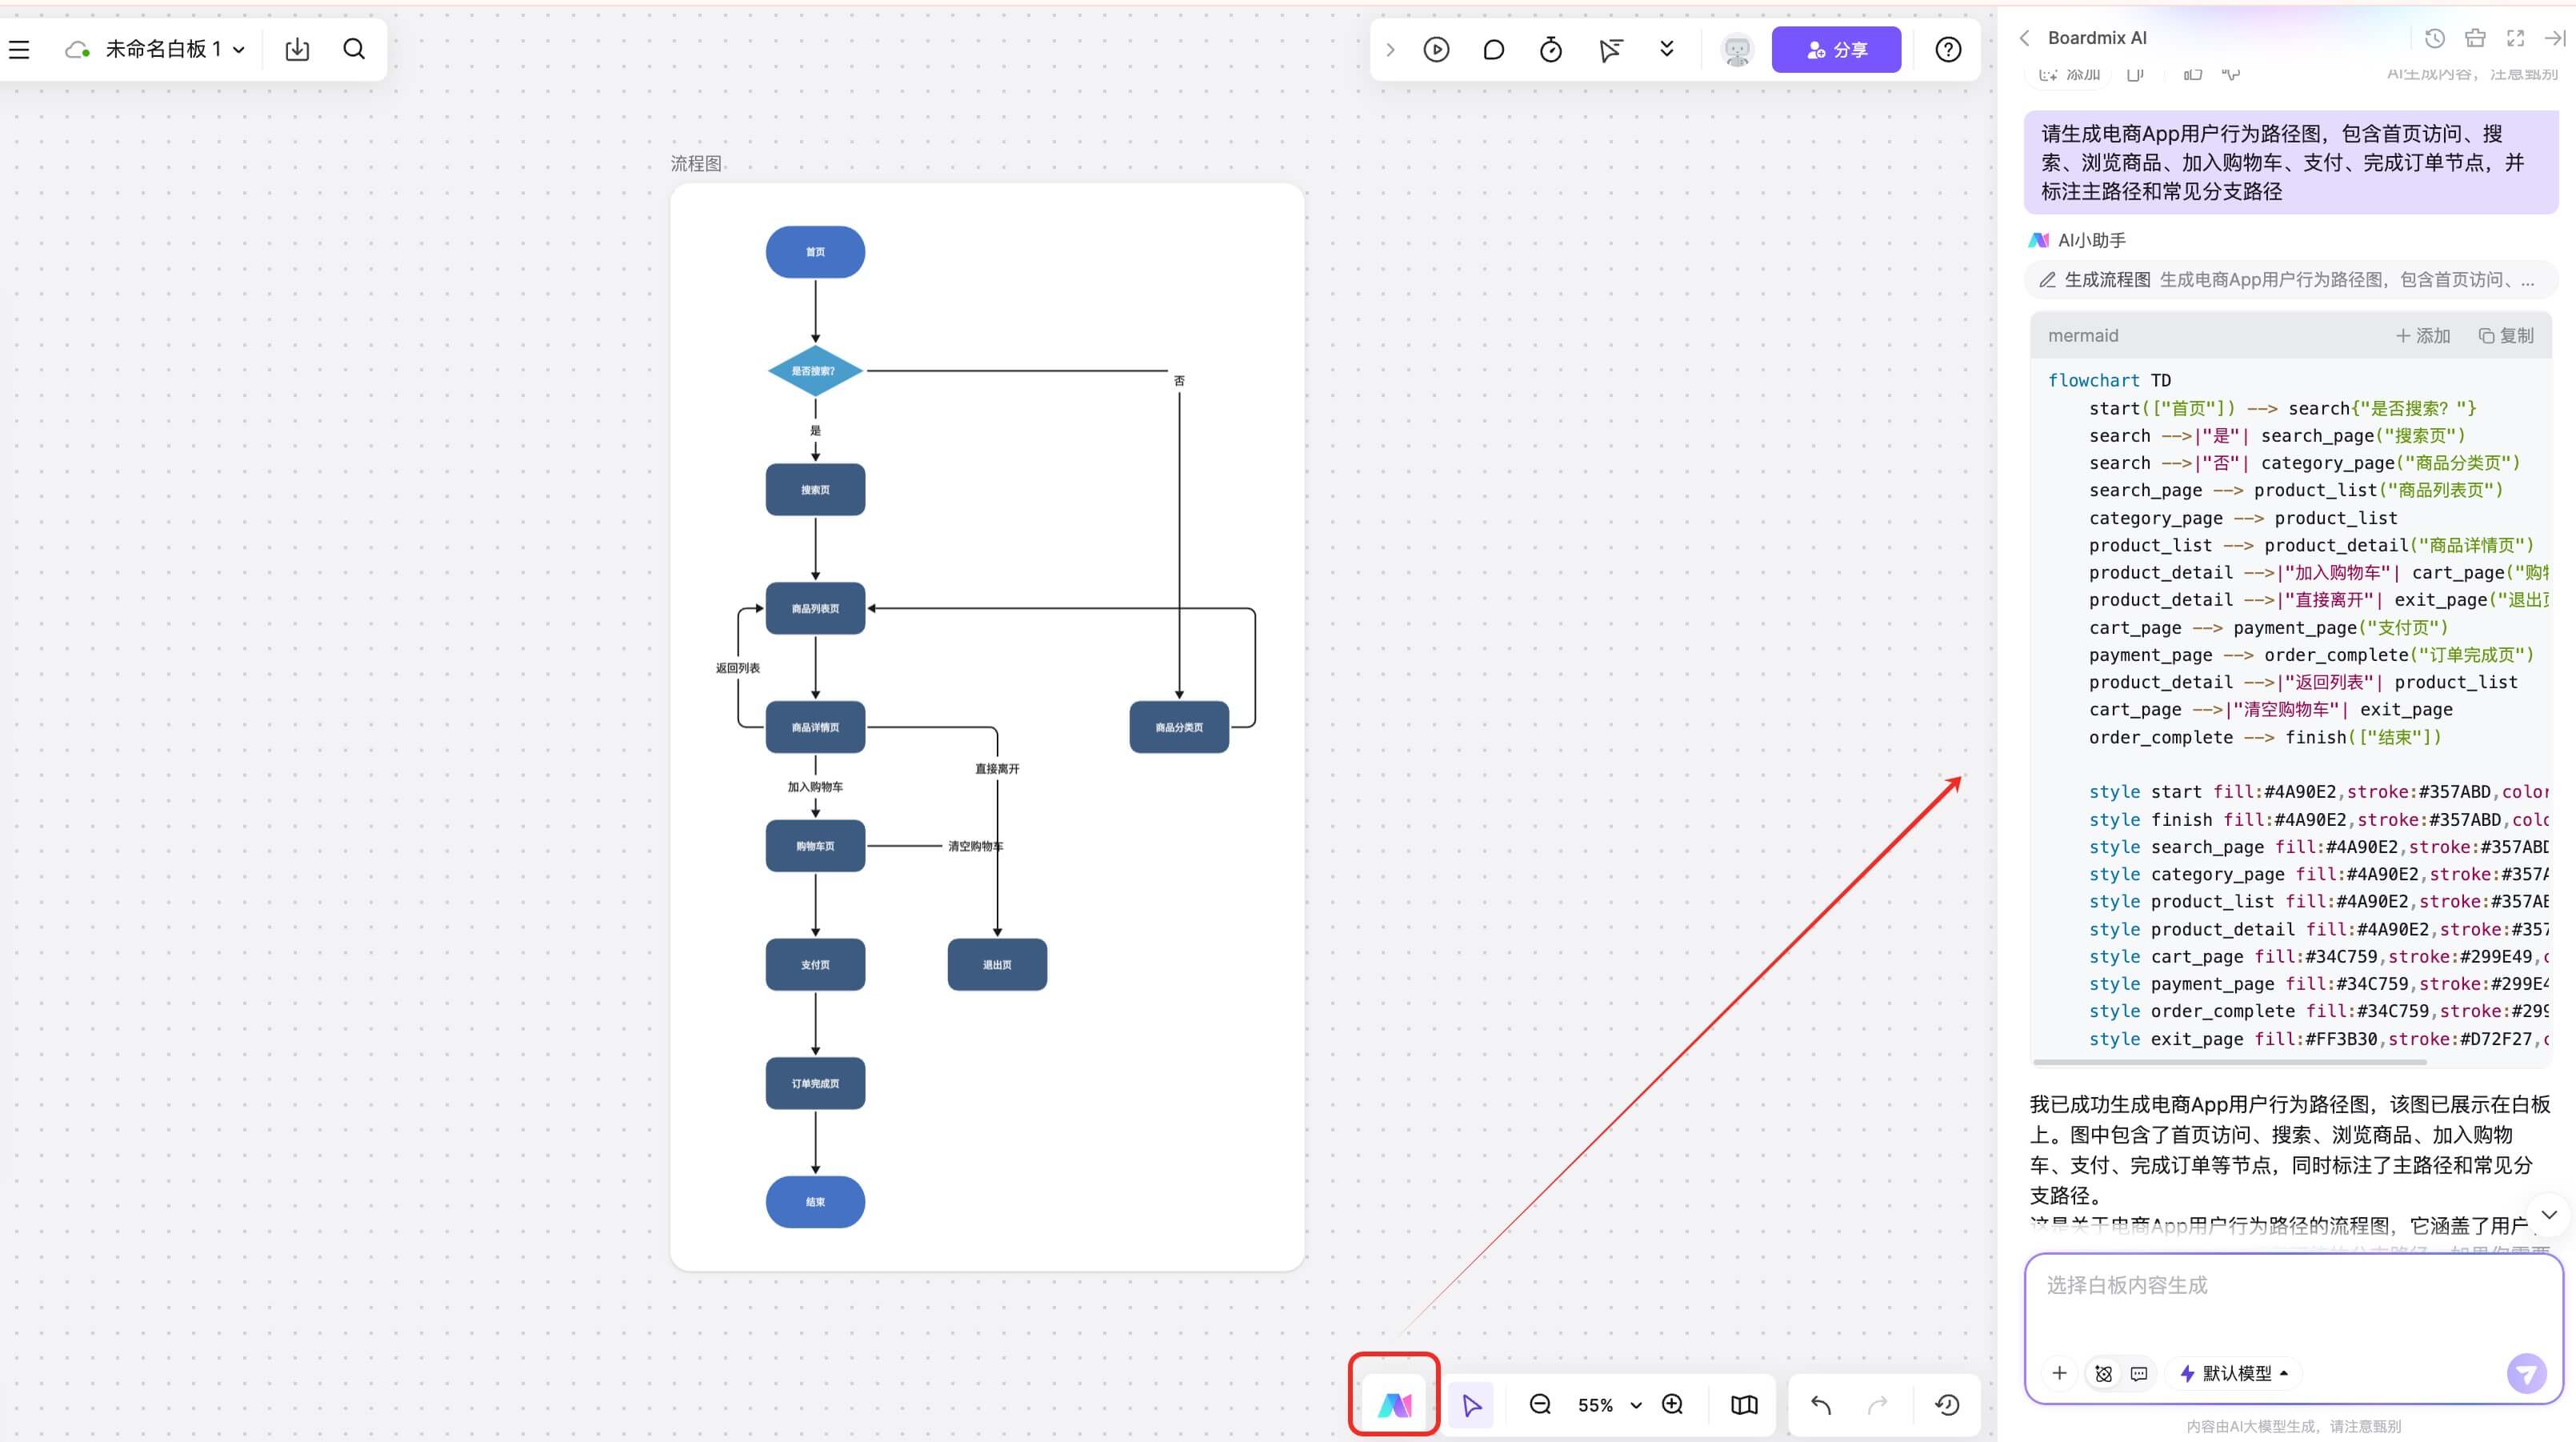Open the minimap book icon

pyautogui.click(x=1744, y=1405)
